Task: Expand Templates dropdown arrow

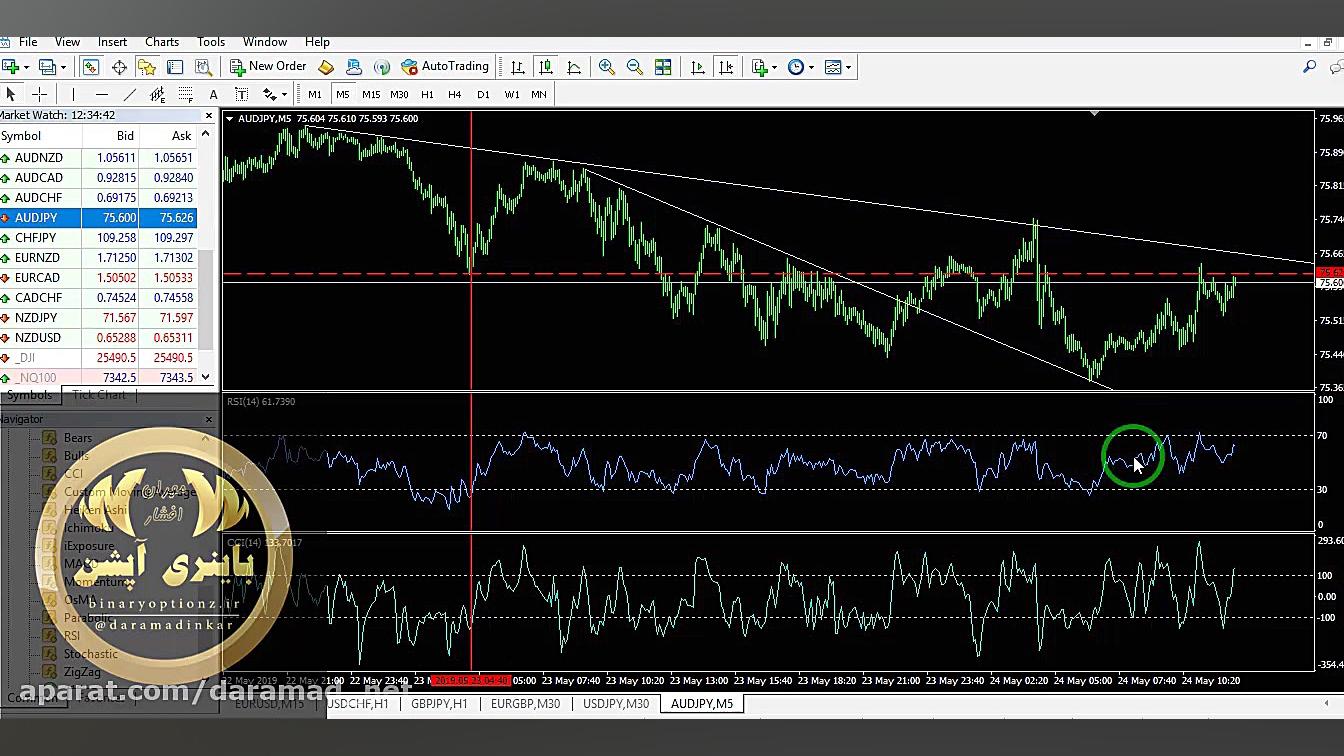Action: 848,67
